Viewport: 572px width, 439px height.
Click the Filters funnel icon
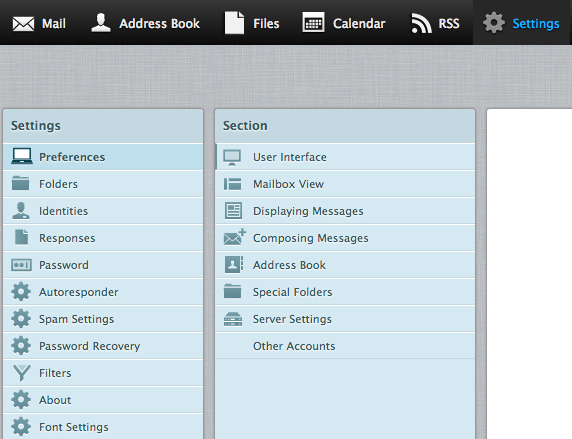click(x=22, y=373)
